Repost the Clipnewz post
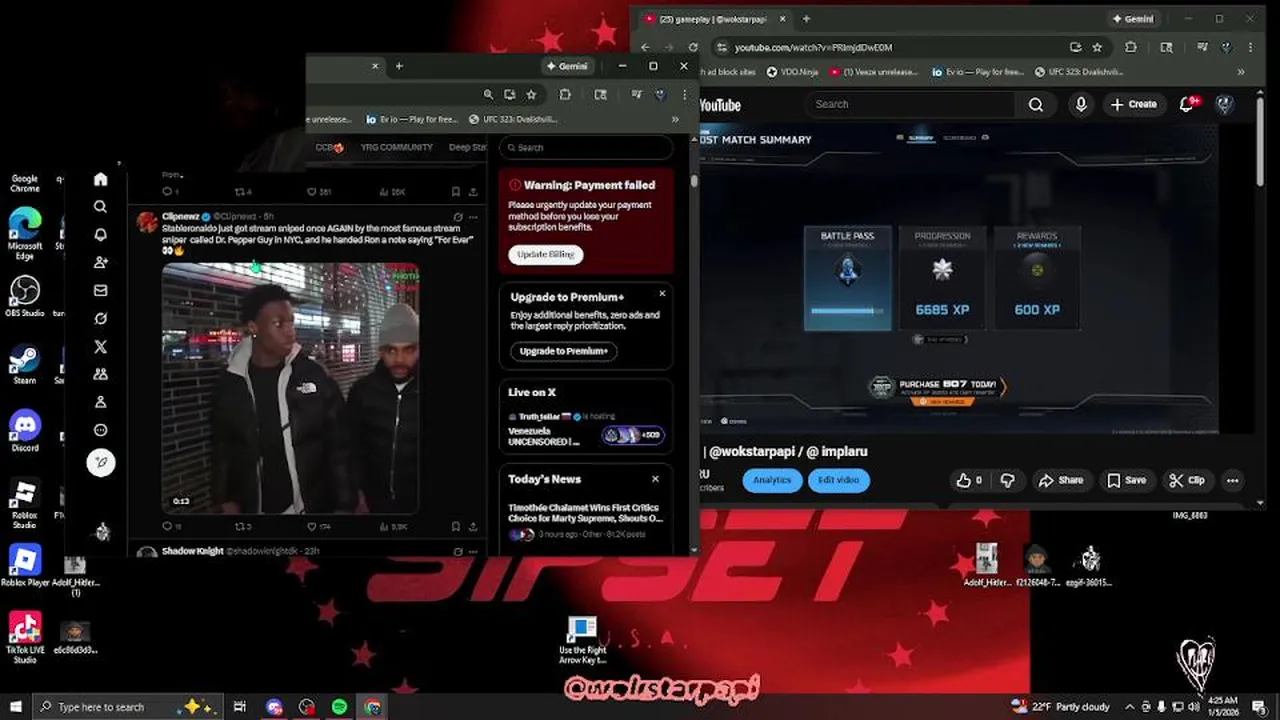This screenshot has height=720, width=1280. click(x=240, y=526)
